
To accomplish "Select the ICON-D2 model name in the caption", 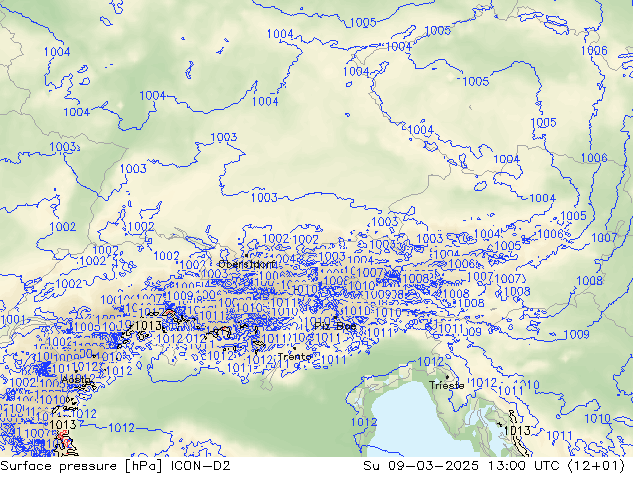I will click(201, 466).
